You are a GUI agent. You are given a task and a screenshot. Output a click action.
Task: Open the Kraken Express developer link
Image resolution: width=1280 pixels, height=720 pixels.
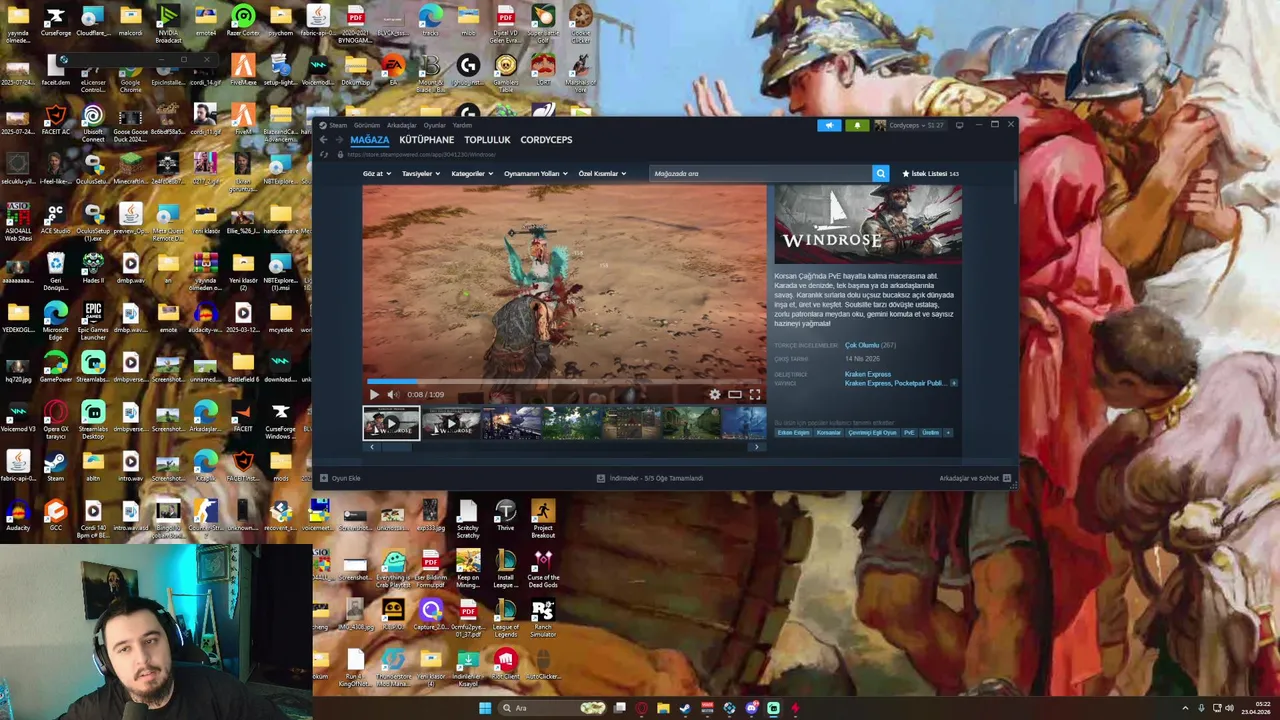click(x=868, y=374)
